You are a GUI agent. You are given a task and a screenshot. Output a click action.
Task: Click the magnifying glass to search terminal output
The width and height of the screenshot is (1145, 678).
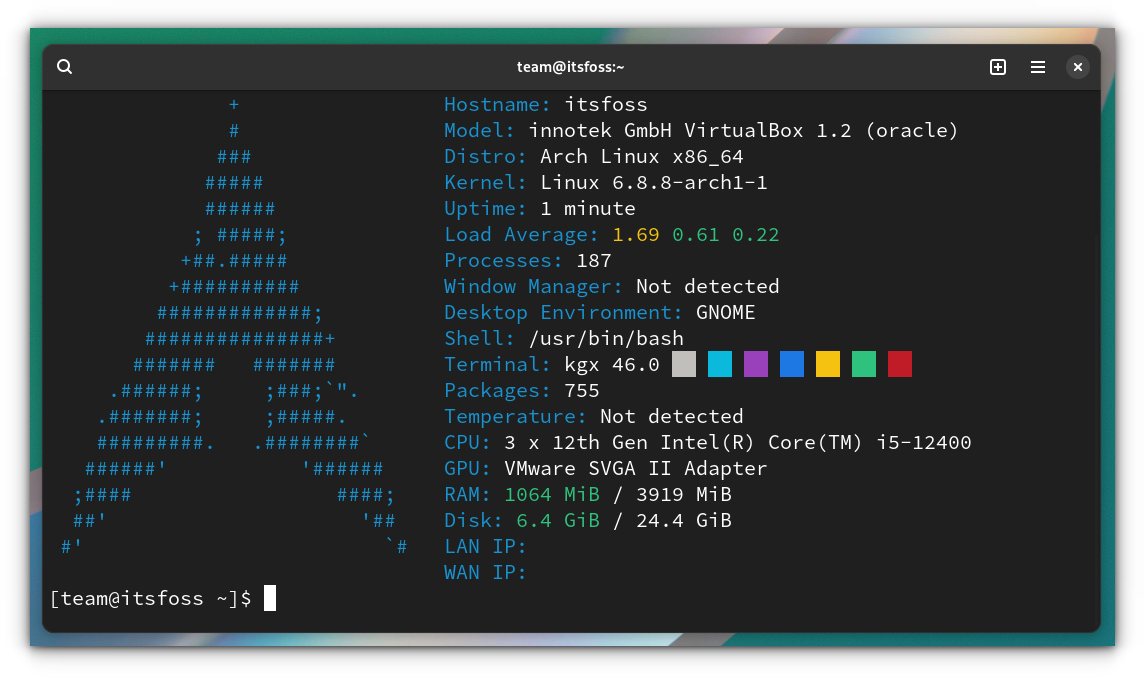64,66
